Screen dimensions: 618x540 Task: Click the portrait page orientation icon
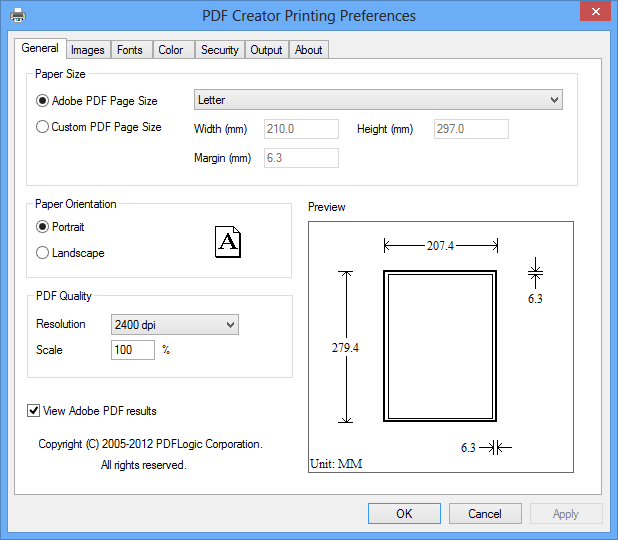(228, 242)
